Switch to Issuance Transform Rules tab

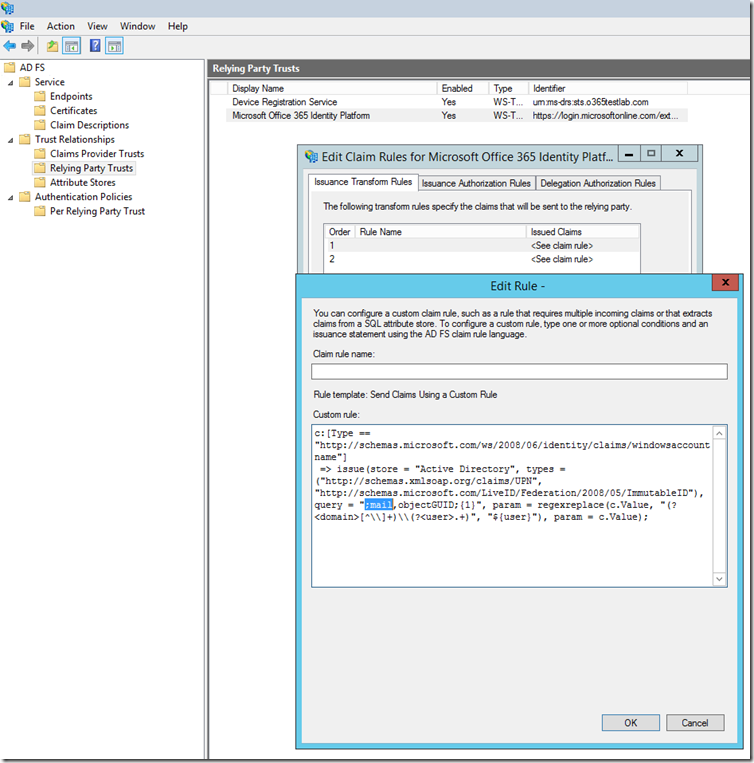click(x=363, y=182)
